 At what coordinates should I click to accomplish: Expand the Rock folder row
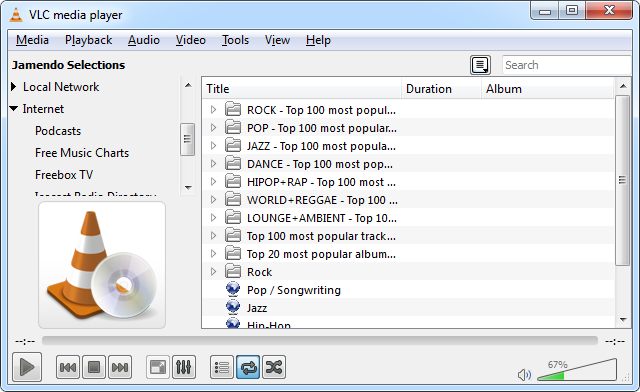tap(213, 271)
